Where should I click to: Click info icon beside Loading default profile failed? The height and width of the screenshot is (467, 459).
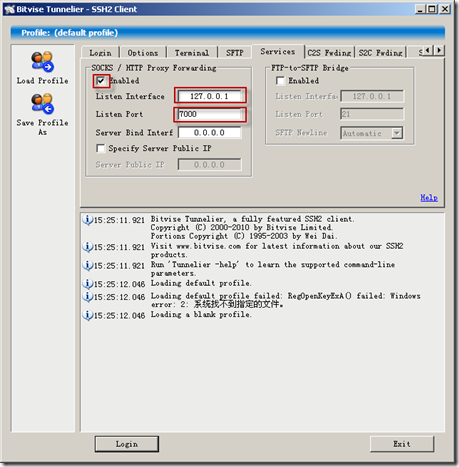coord(88,296)
